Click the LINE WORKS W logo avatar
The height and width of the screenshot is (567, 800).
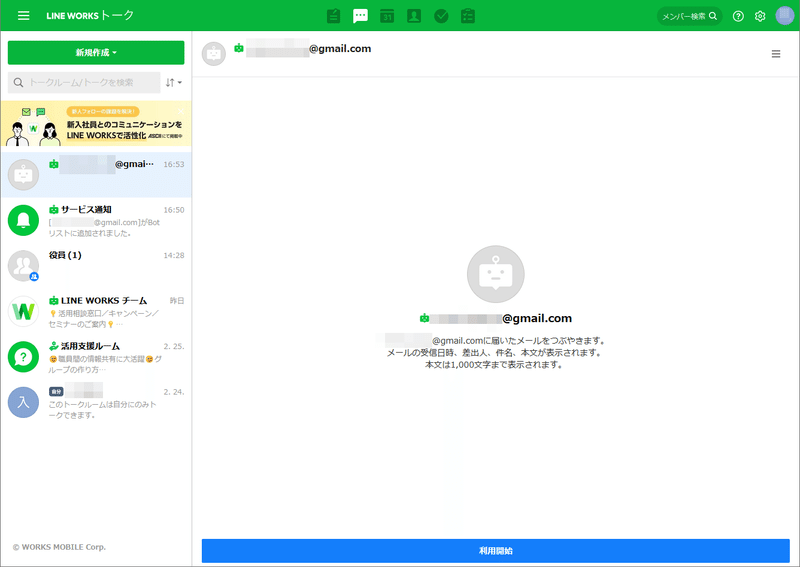23,311
